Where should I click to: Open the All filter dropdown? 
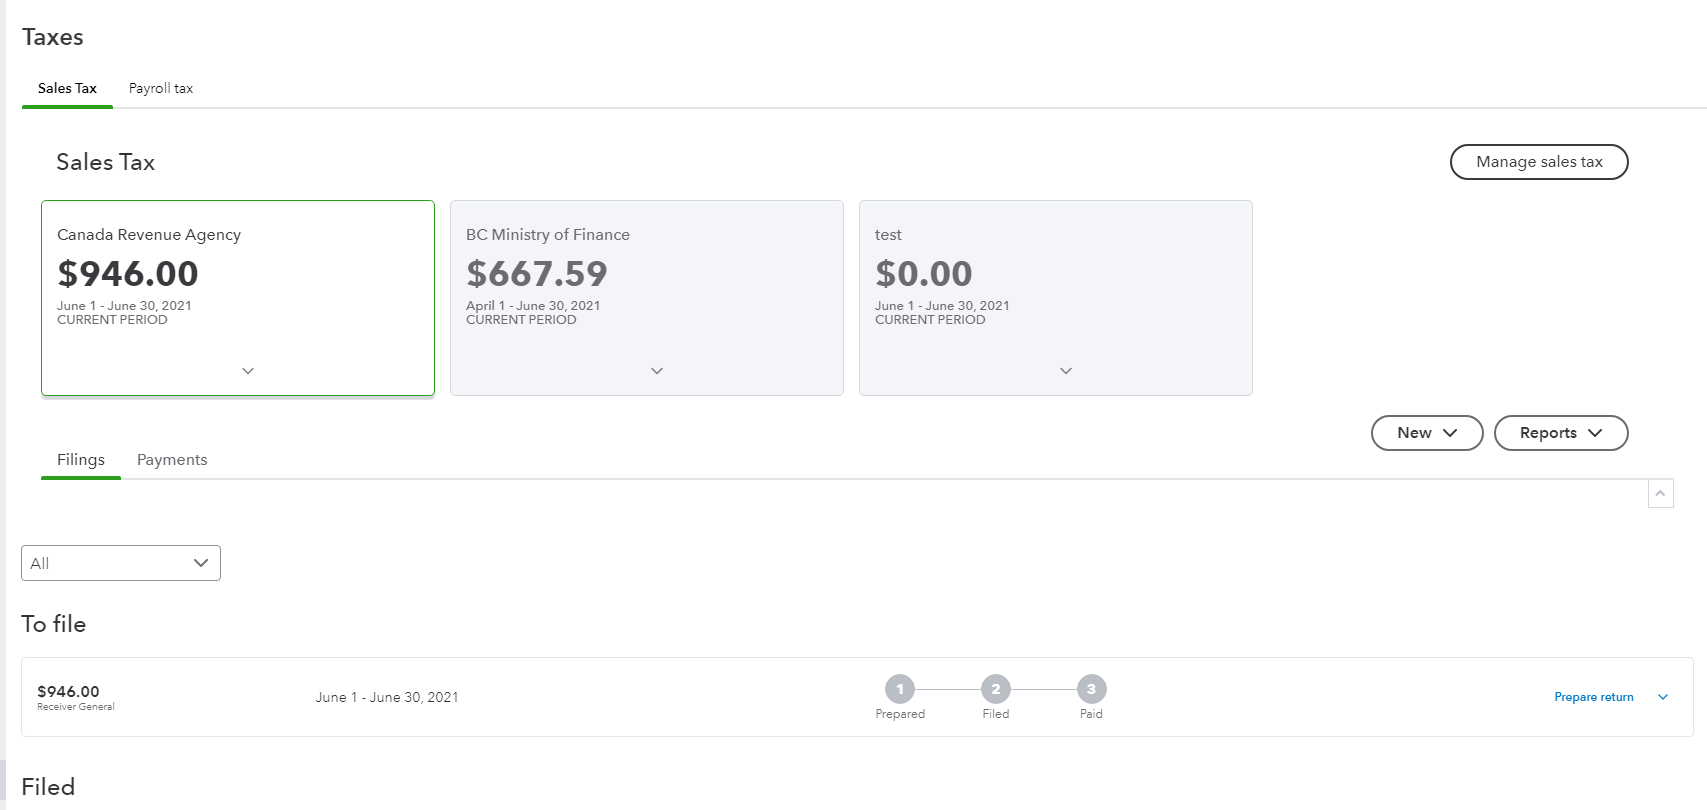tap(121, 563)
